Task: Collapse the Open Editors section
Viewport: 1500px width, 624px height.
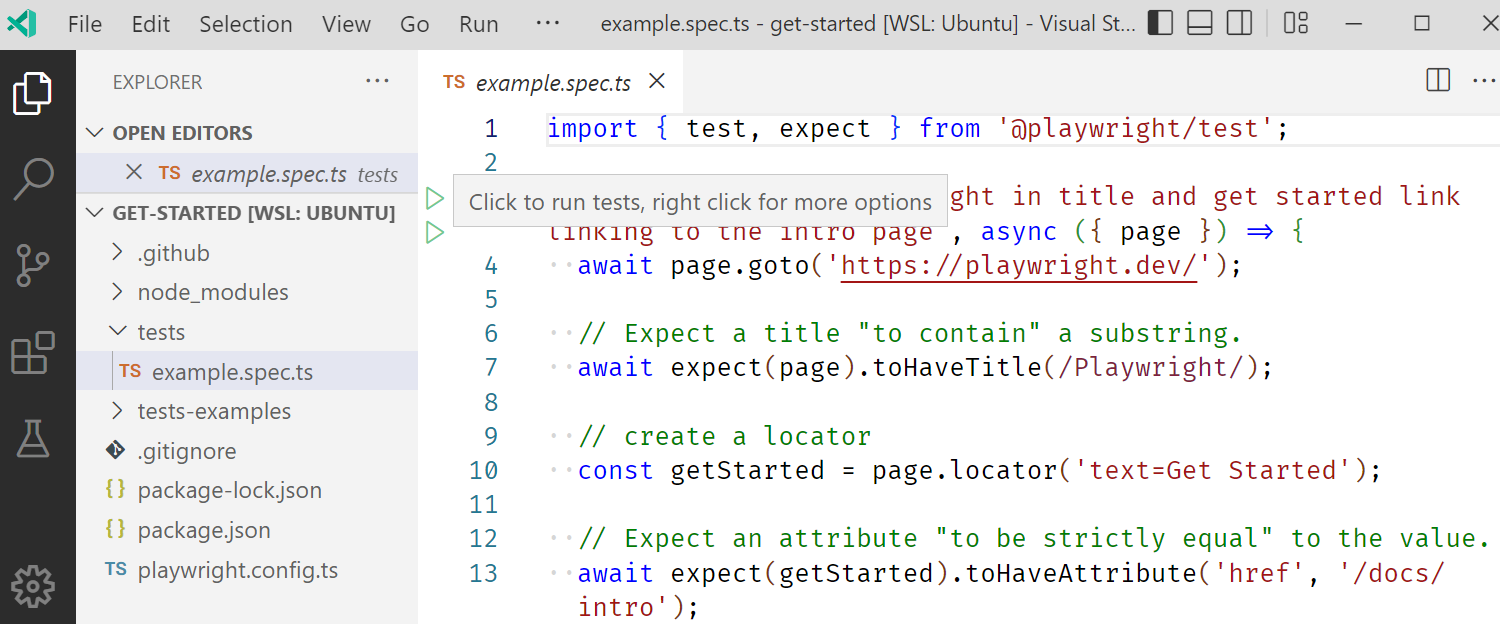Action: pos(247,133)
